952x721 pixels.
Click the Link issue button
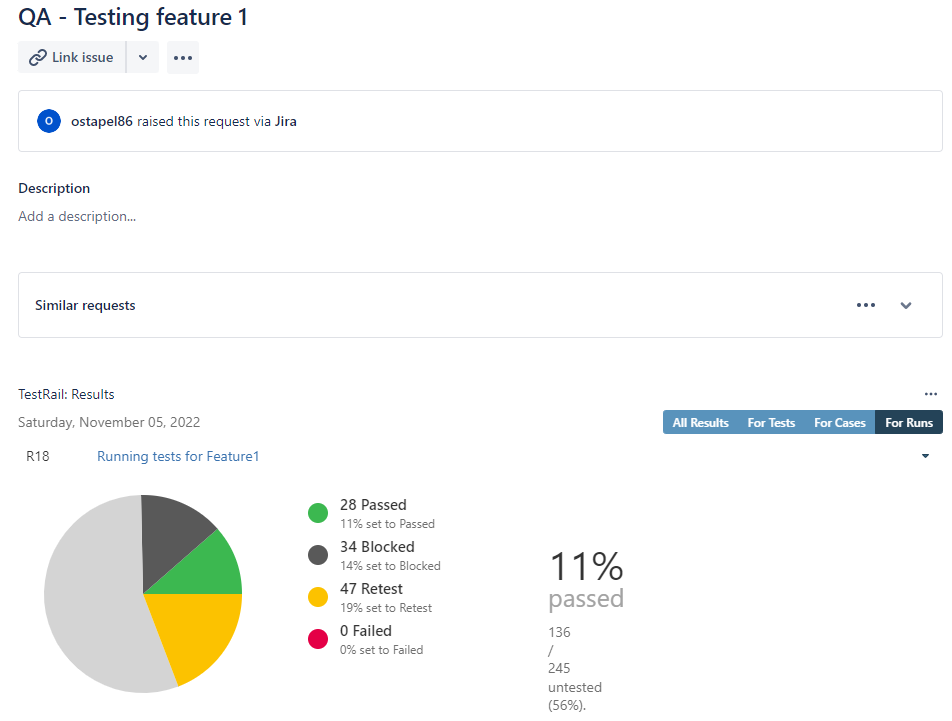click(72, 57)
